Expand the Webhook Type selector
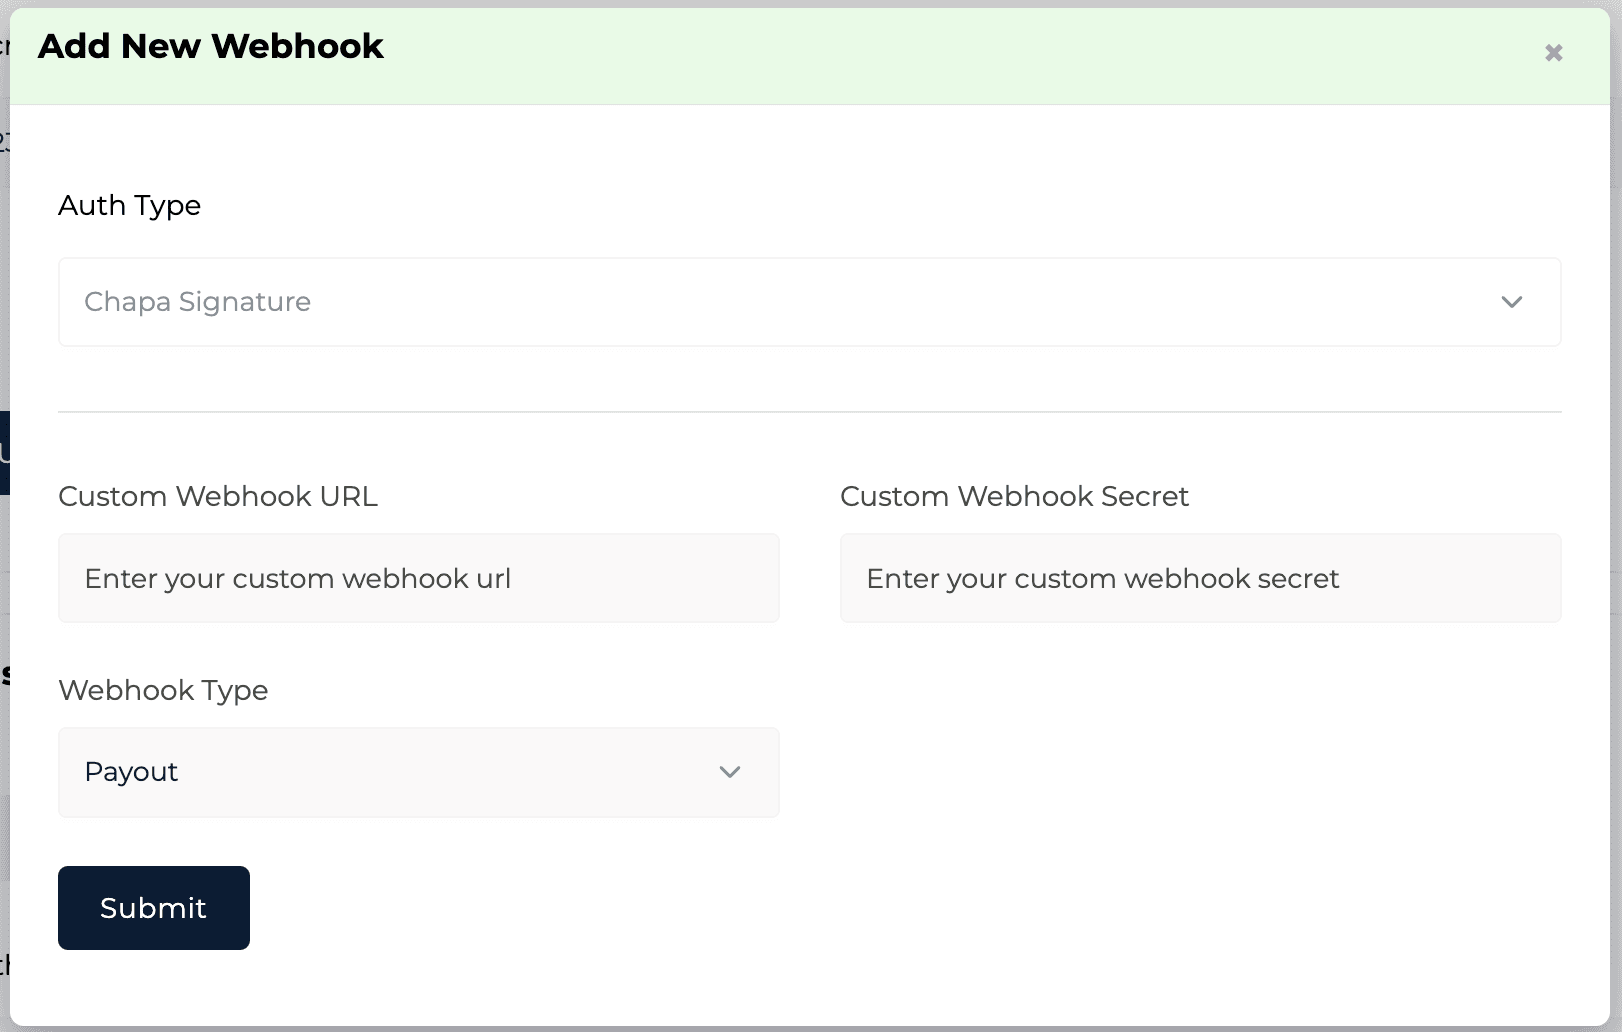Viewport: 1622px width, 1032px height. 418,772
